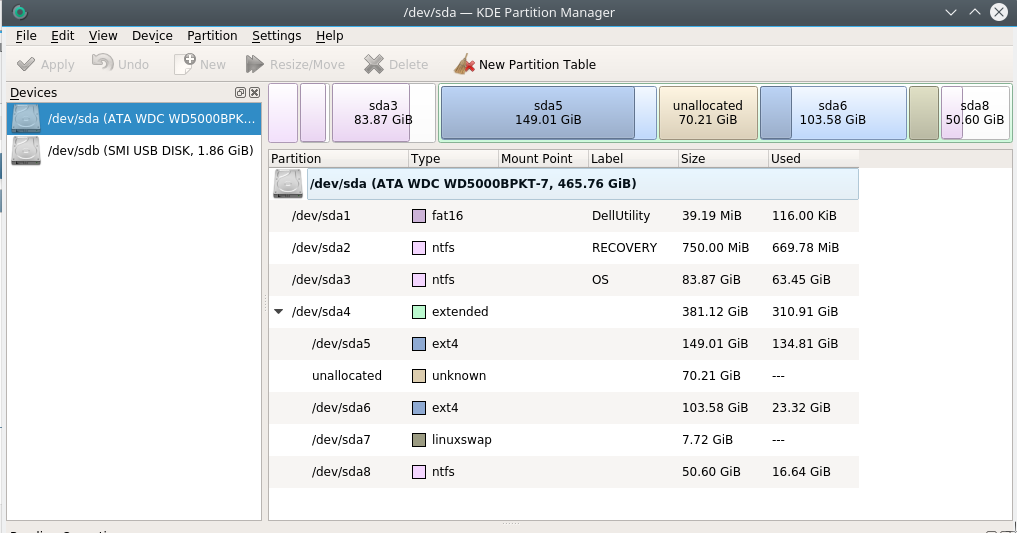Float the Devices panel using its title button
The image size is (1017, 533).
pyautogui.click(x=240, y=93)
